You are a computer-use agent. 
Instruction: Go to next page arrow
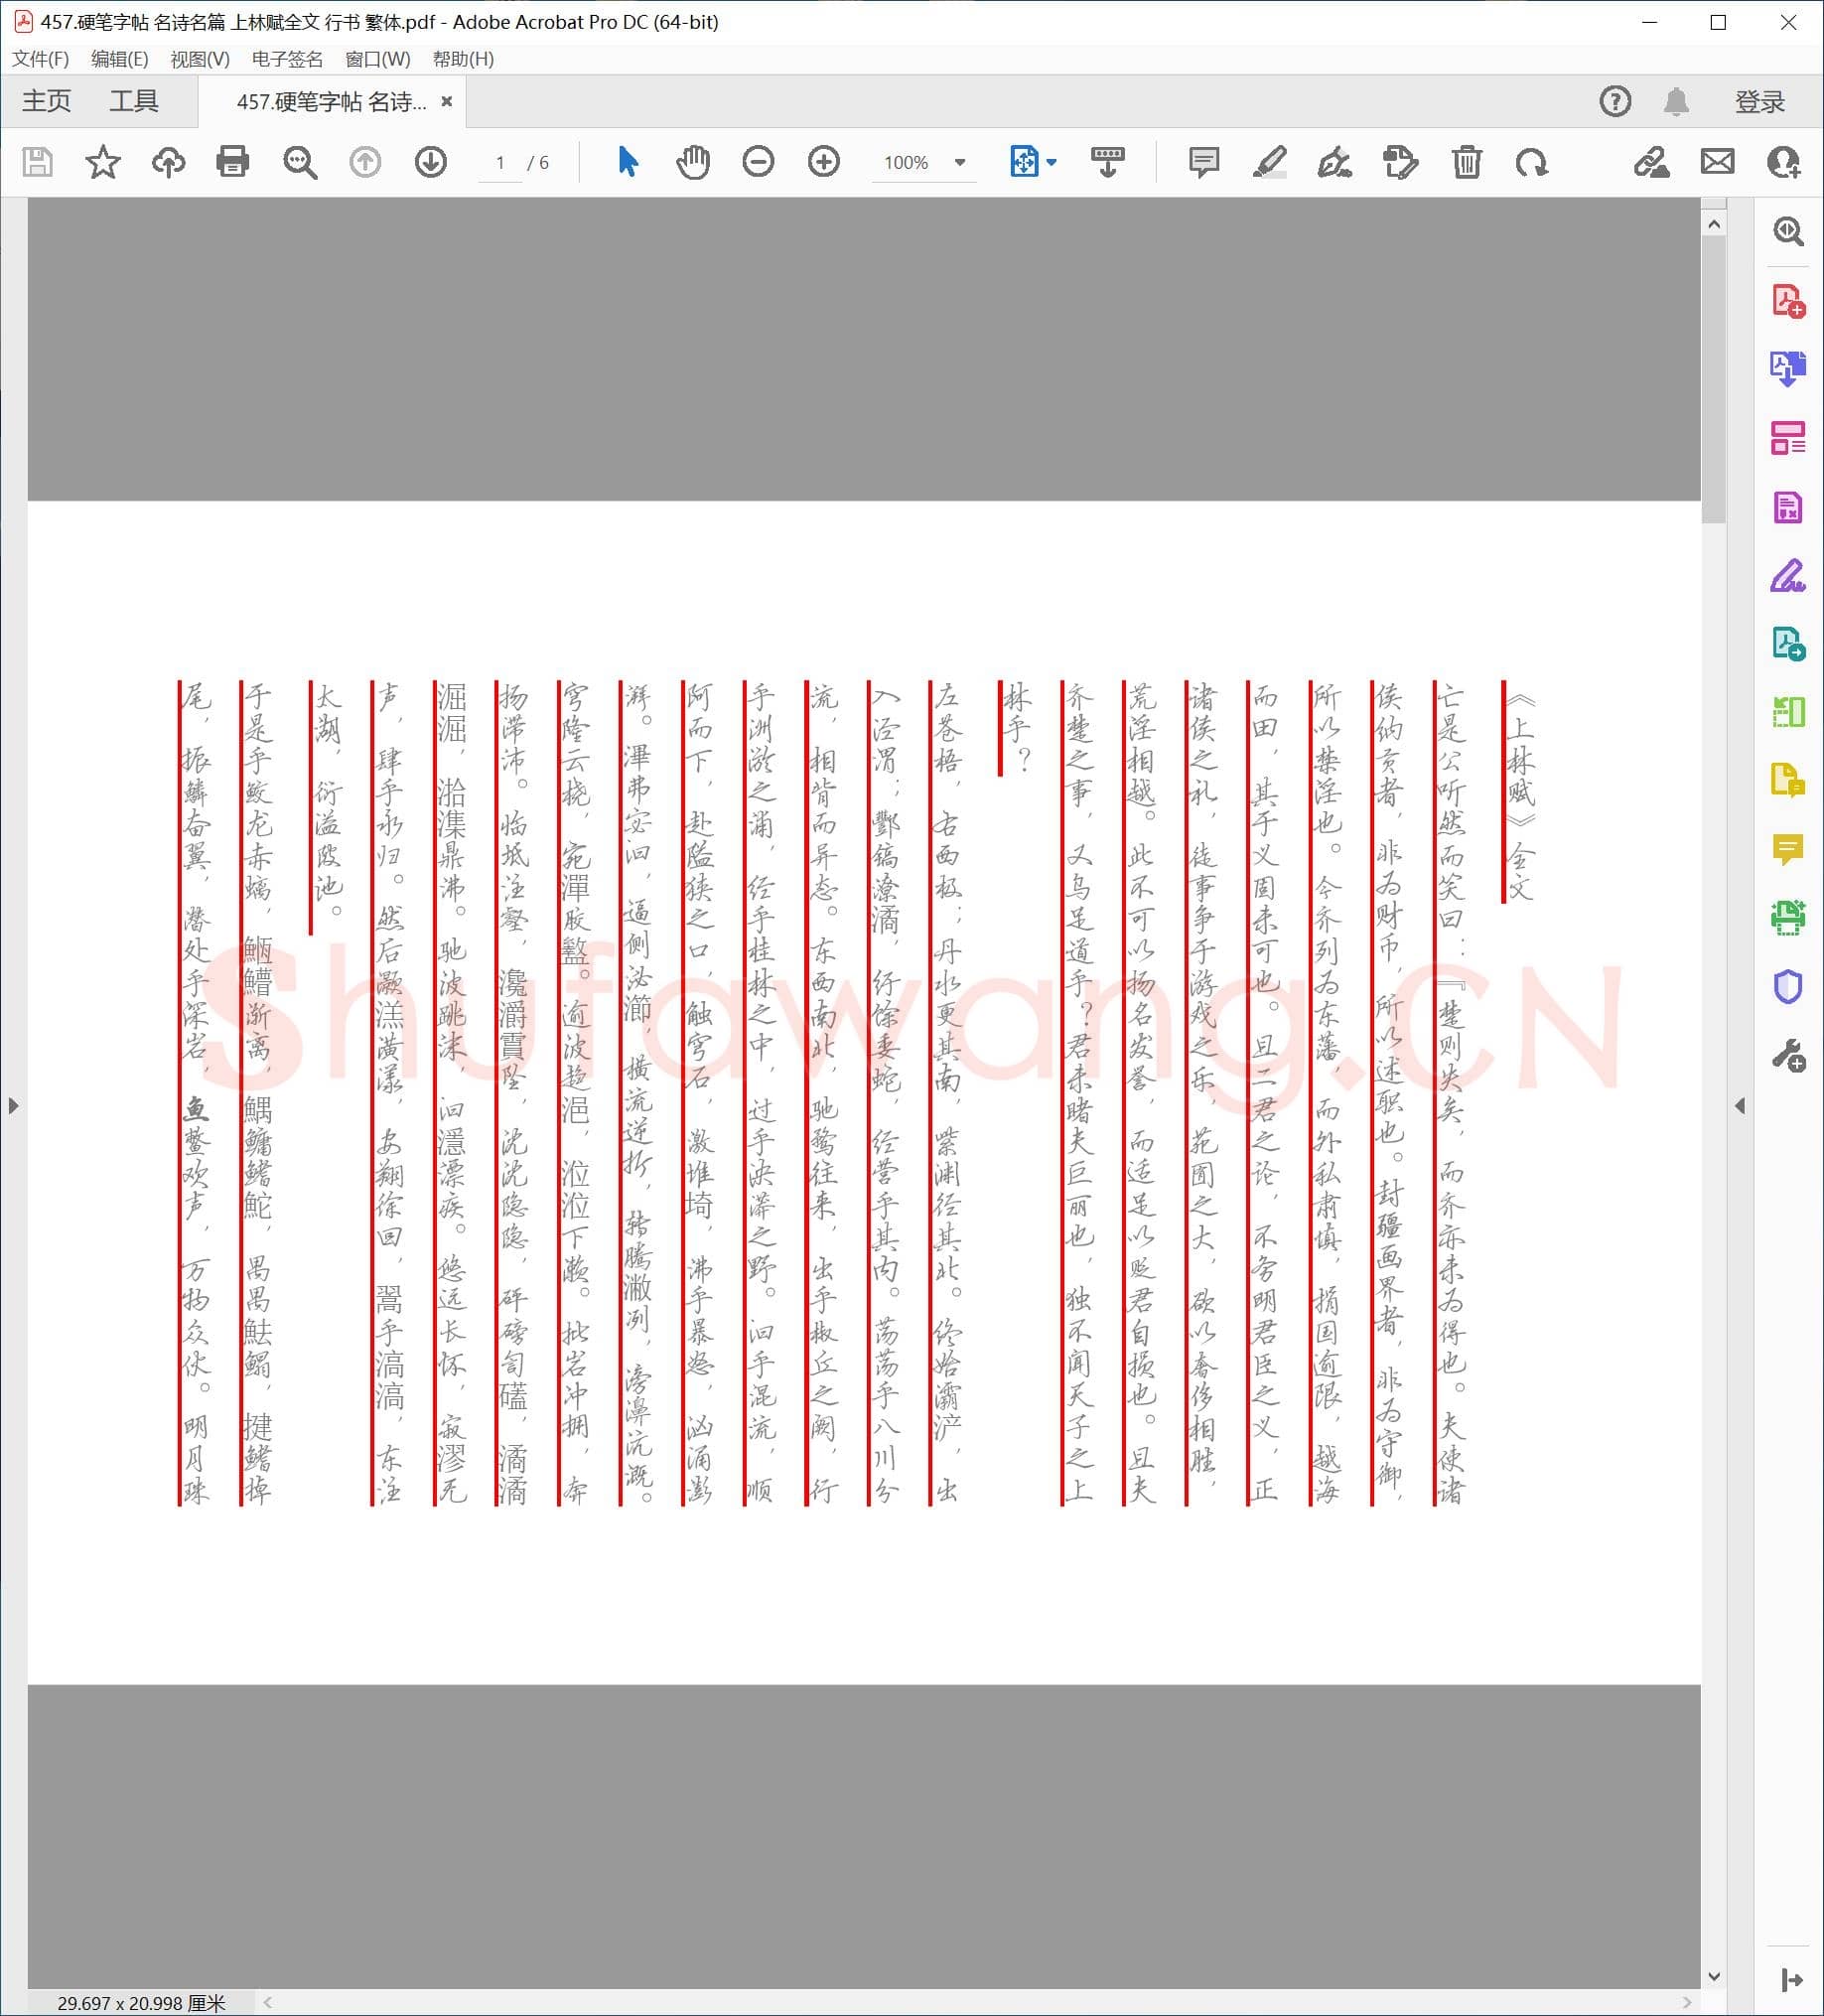pos(430,161)
